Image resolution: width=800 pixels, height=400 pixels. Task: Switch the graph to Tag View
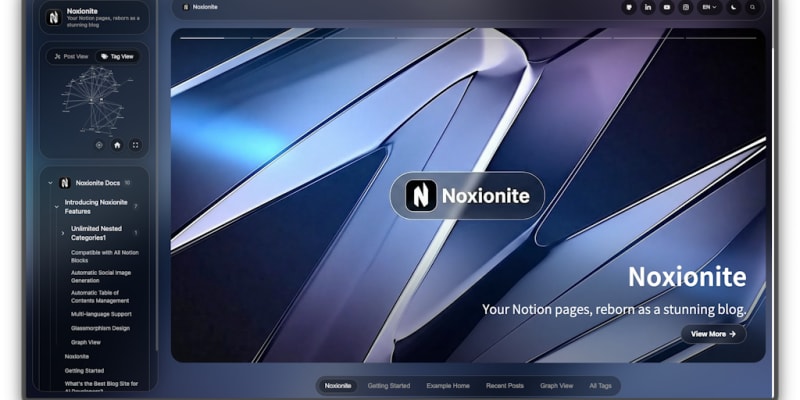tap(117, 57)
